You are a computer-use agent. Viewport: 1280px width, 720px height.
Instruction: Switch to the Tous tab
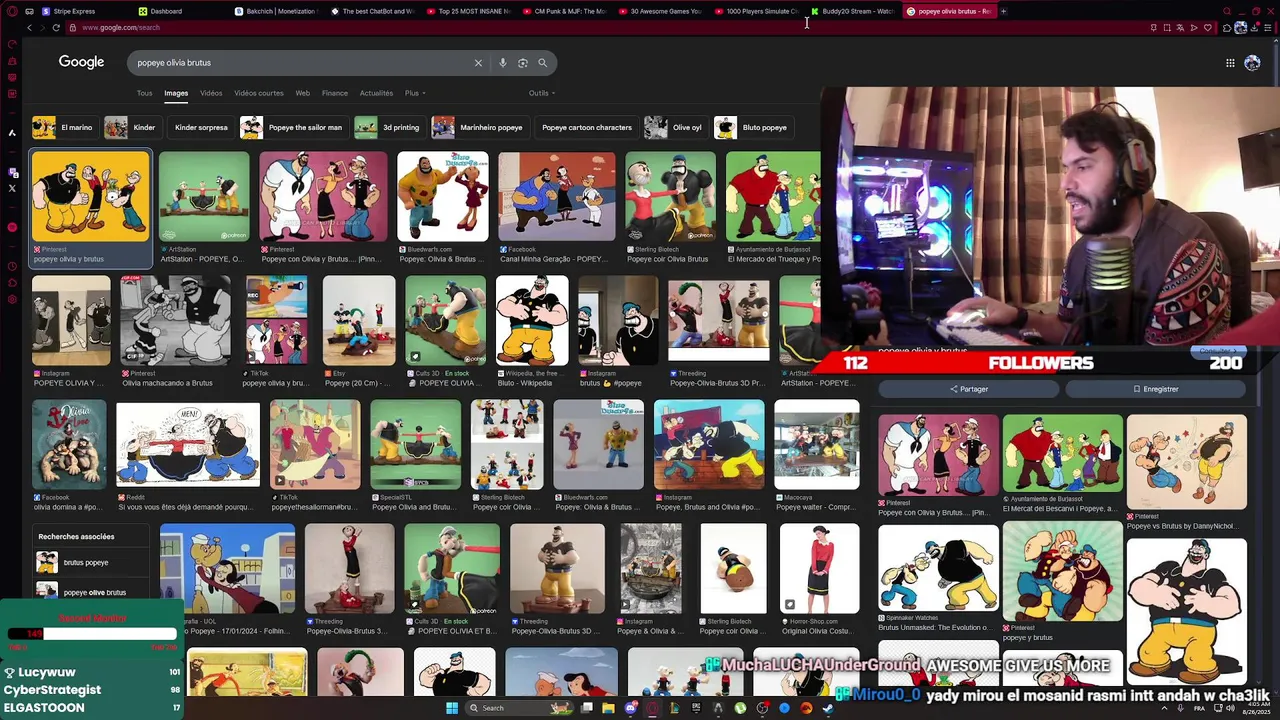[145, 93]
